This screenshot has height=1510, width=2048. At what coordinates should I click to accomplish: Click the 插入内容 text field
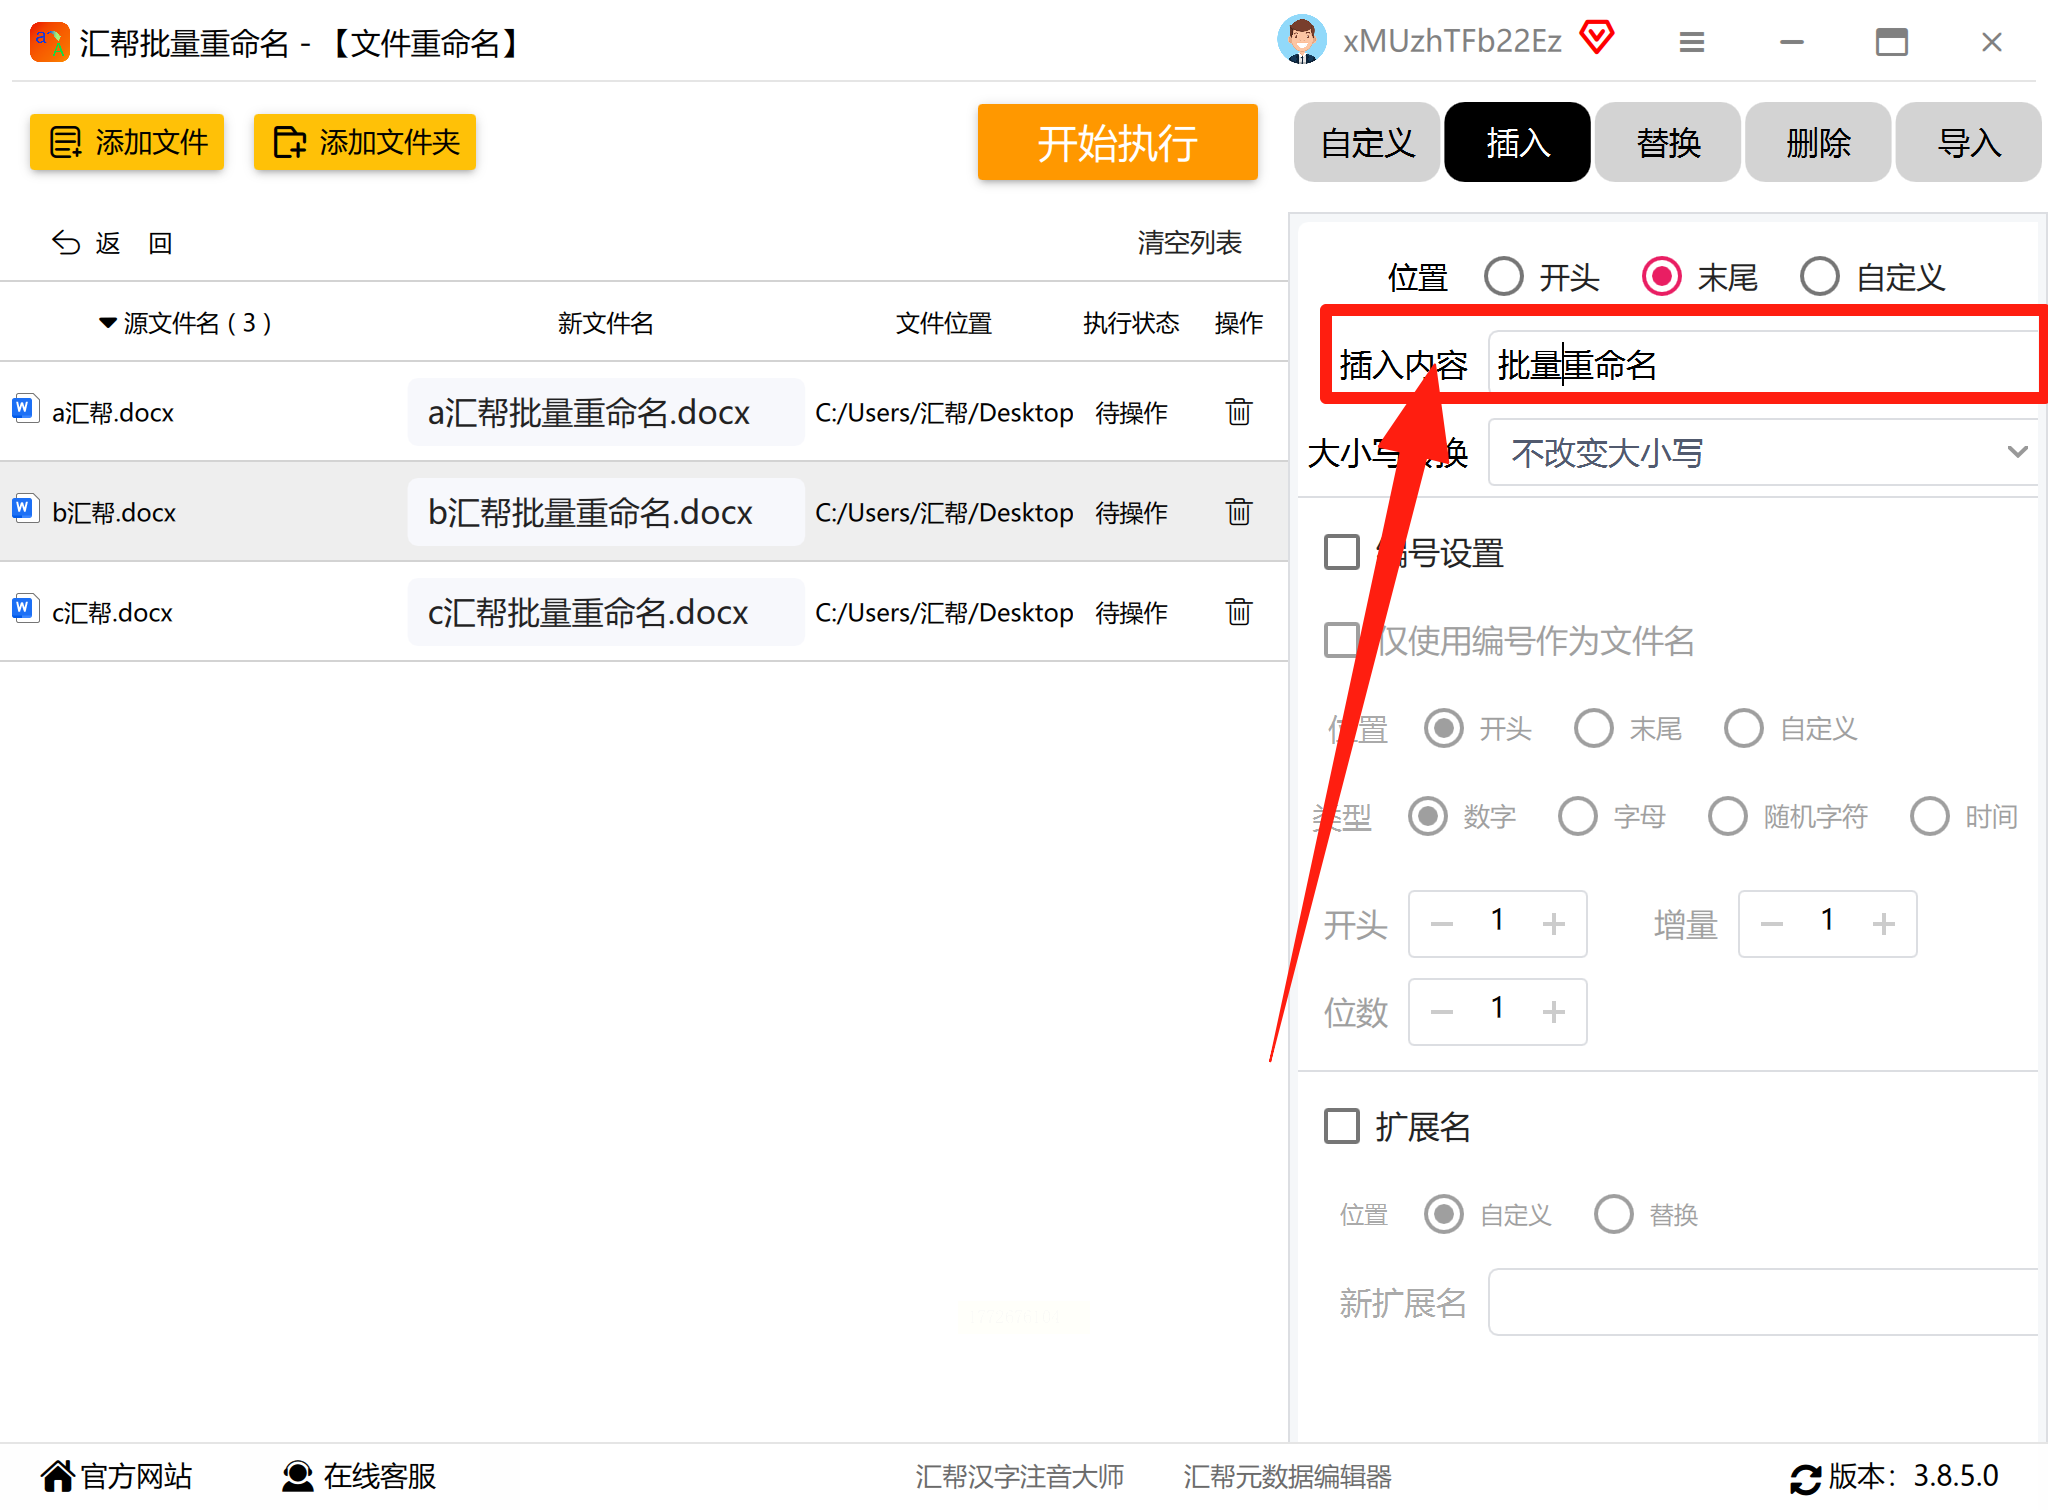coord(1760,366)
